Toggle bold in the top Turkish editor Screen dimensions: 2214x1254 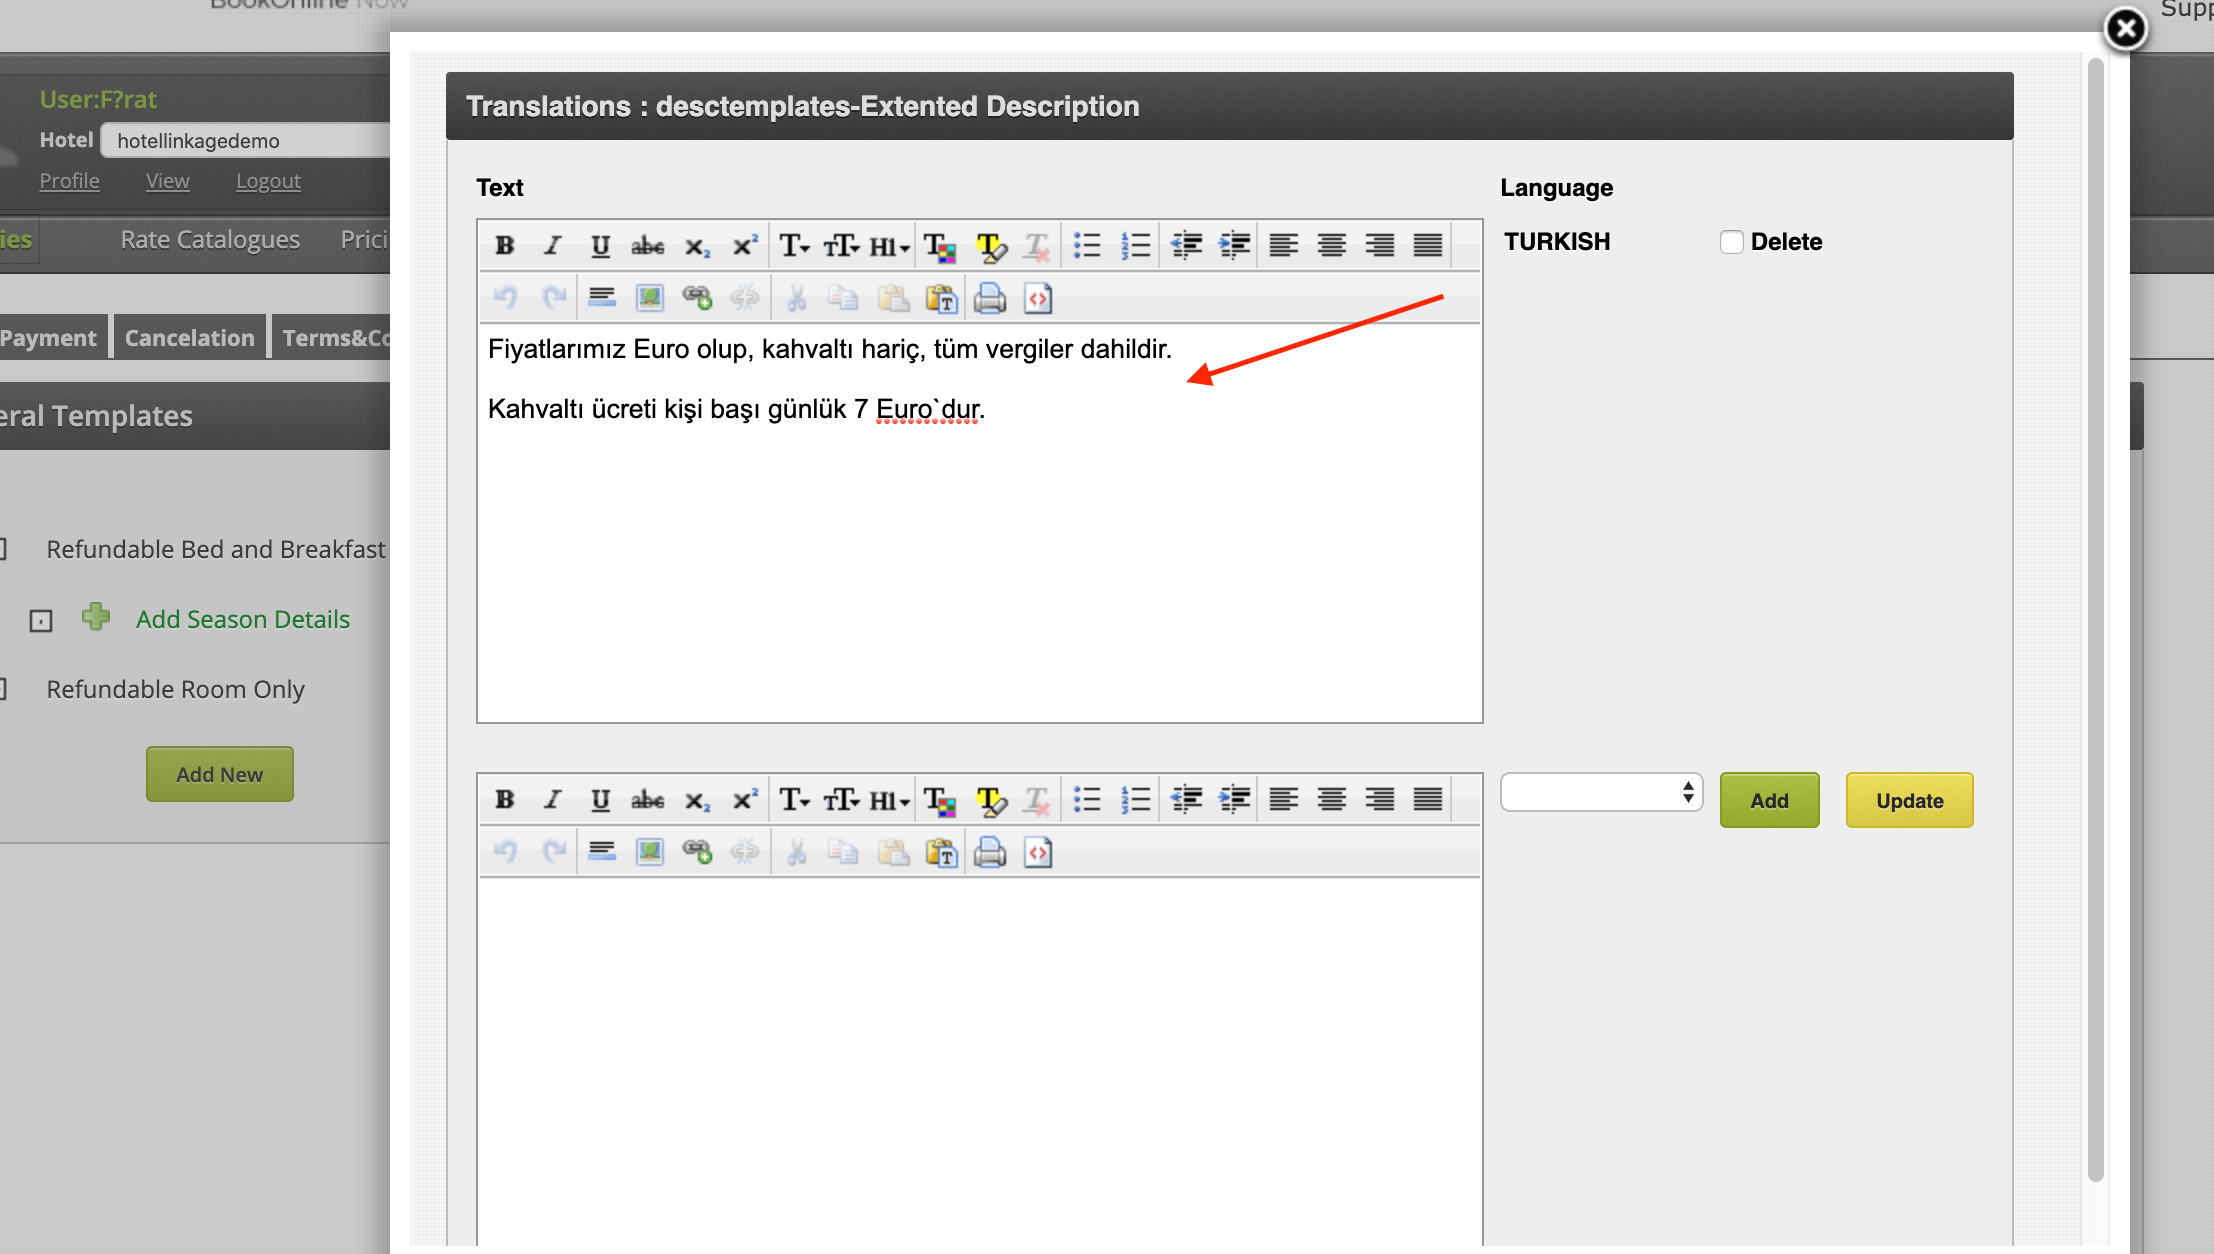tap(505, 245)
